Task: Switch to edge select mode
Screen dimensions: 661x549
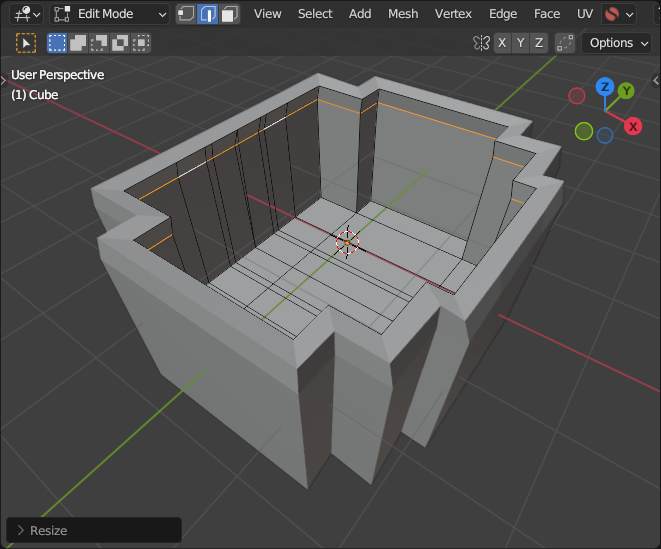Action: pyautogui.click(x=208, y=14)
